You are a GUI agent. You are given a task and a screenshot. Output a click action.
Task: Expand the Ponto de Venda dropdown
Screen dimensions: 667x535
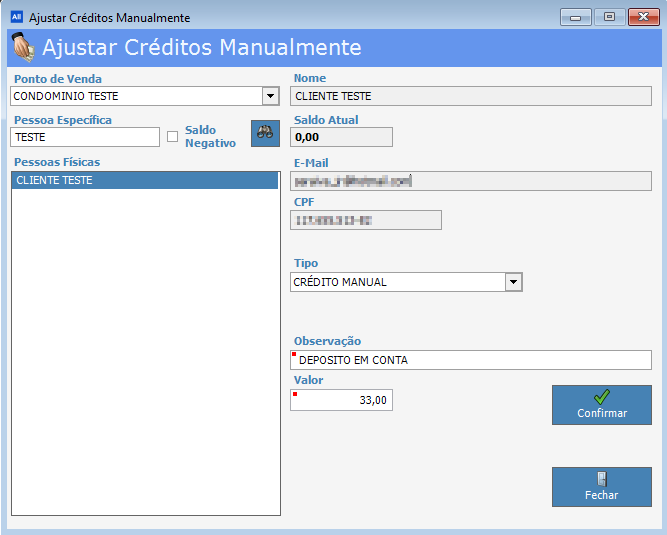tap(270, 96)
